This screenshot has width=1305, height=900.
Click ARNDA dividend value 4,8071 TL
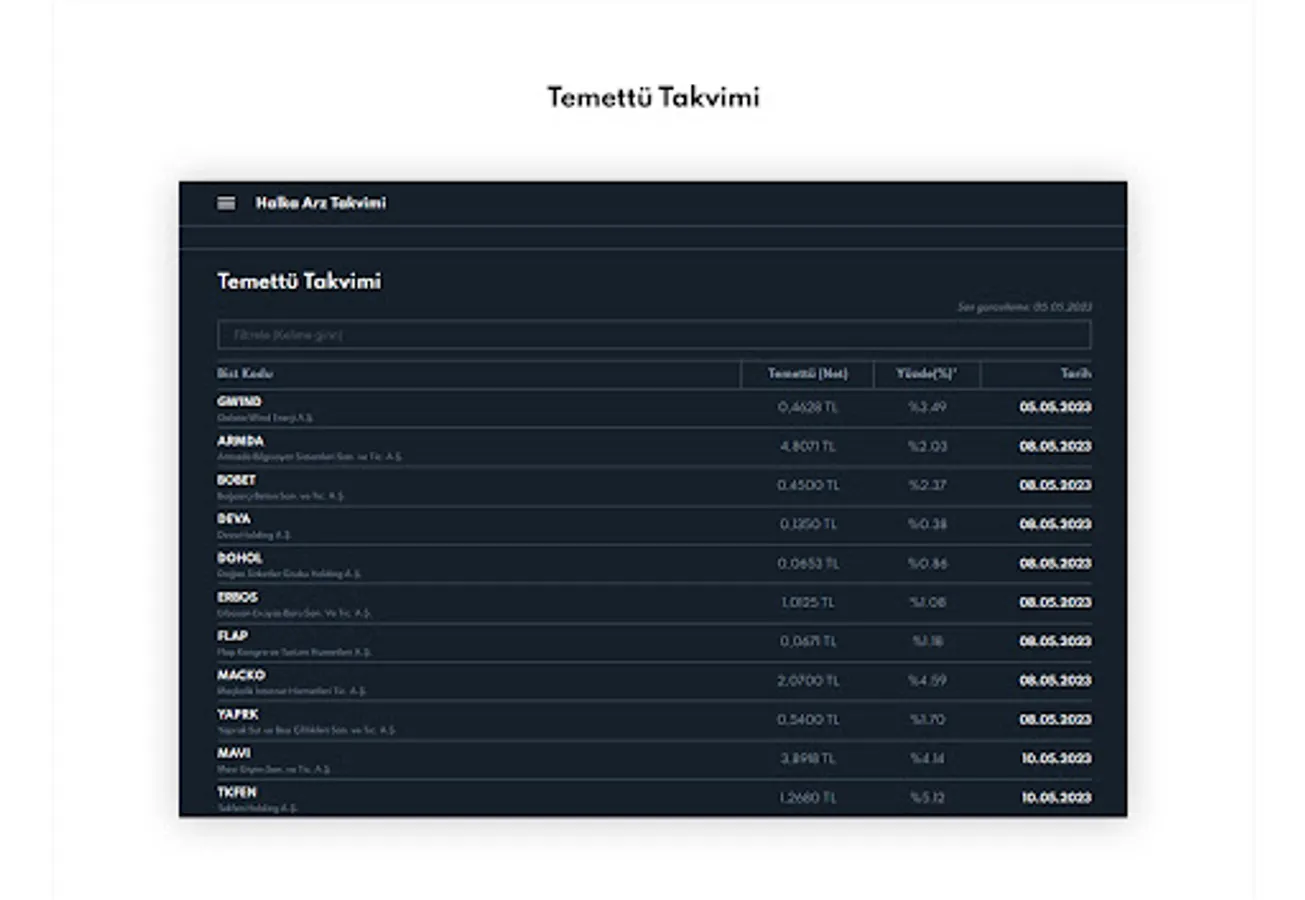808,446
